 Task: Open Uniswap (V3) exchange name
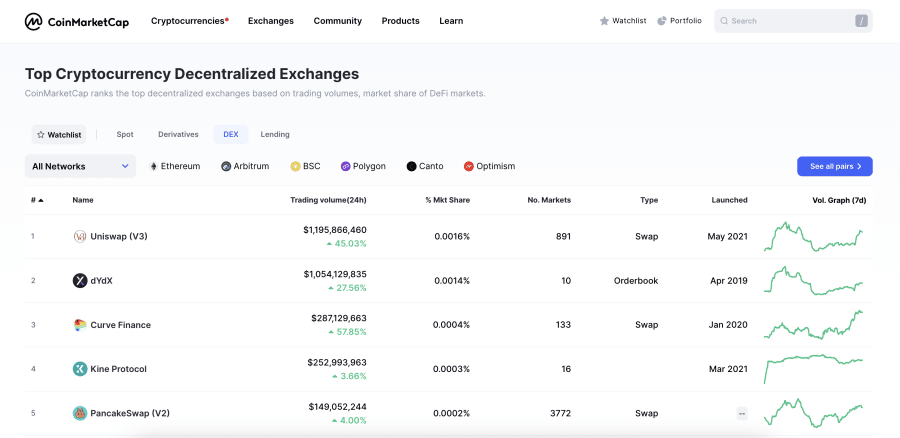(x=119, y=236)
